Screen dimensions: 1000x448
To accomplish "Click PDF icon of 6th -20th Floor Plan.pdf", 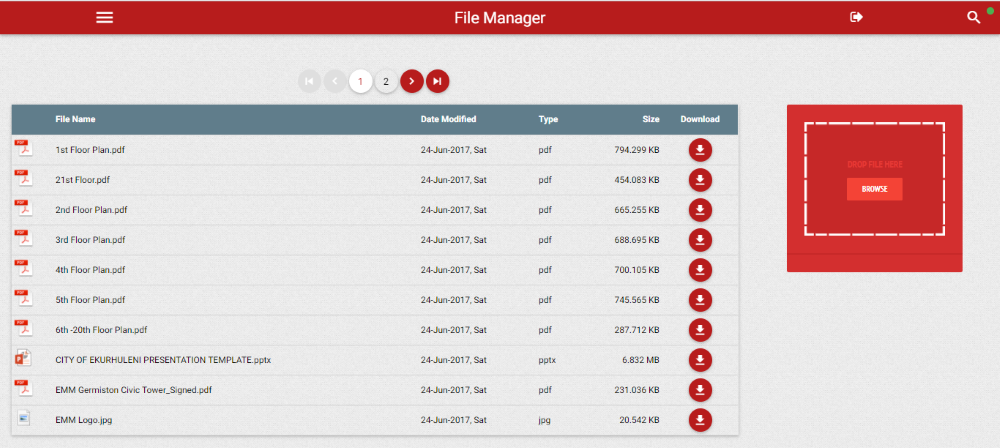I will [x=24, y=328].
